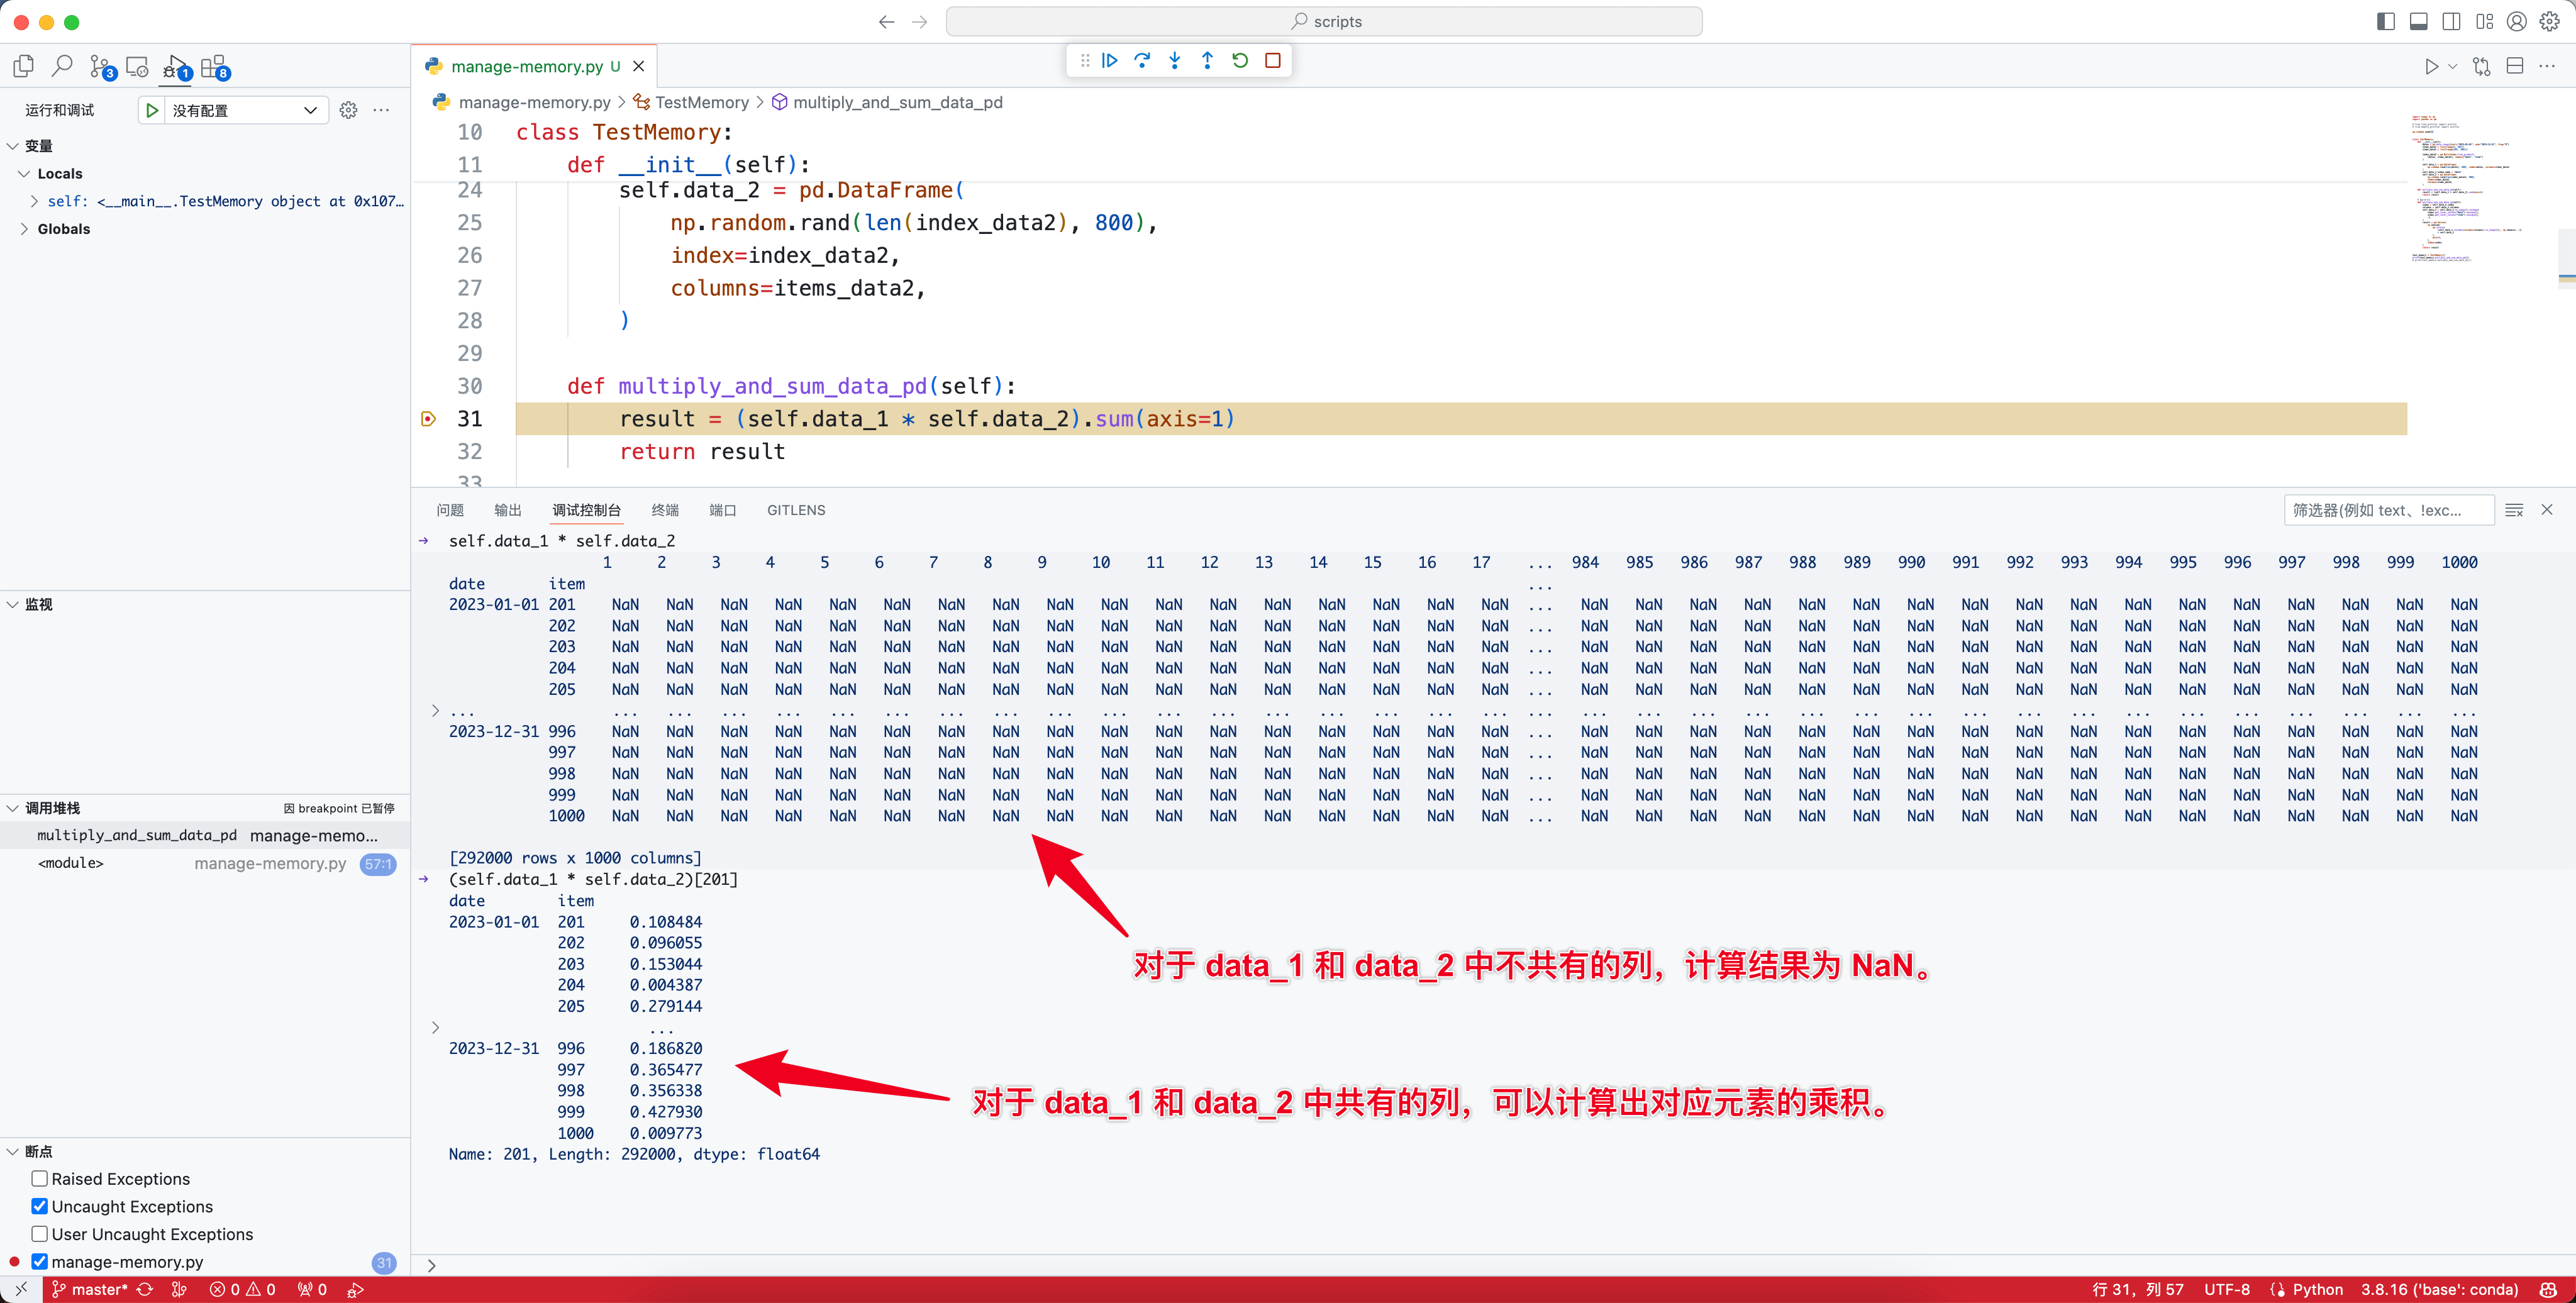Select the <module> call stack frame
Screen dimensions: 2576x1303
pos(71,863)
